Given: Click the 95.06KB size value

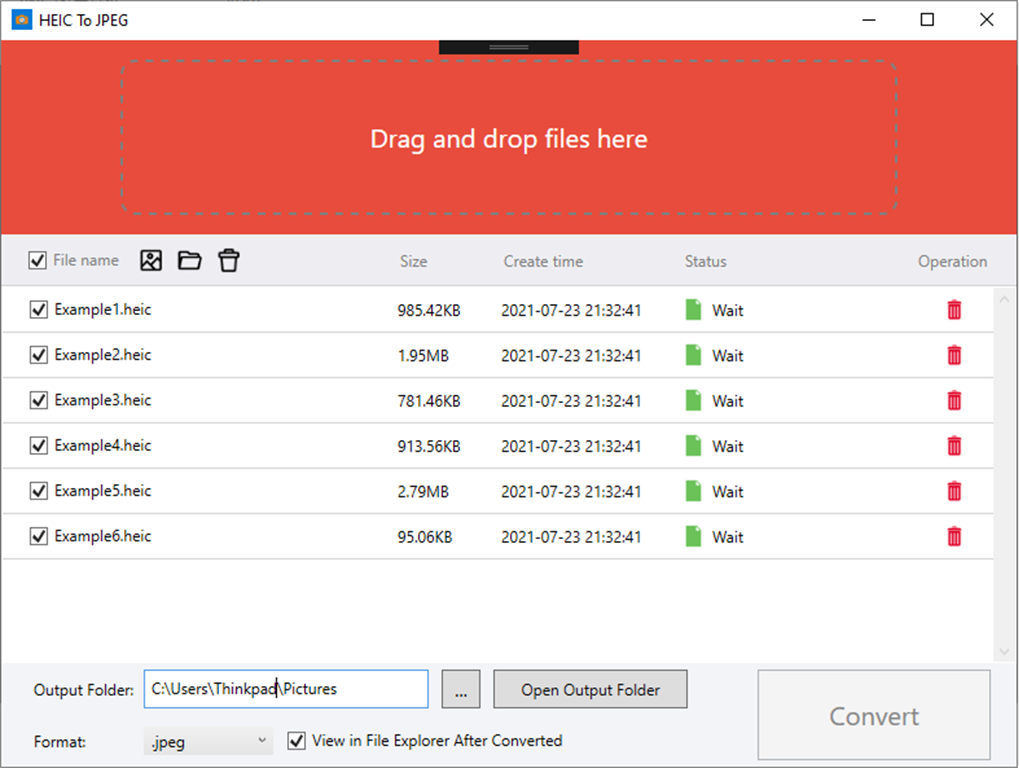Looking at the screenshot, I should [x=425, y=537].
